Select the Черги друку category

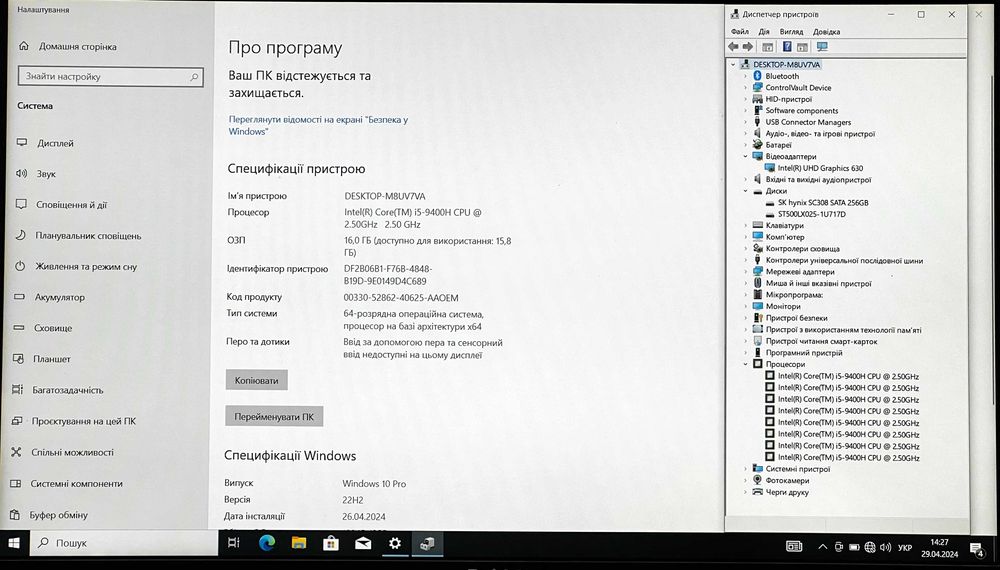click(x=787, y=492)
